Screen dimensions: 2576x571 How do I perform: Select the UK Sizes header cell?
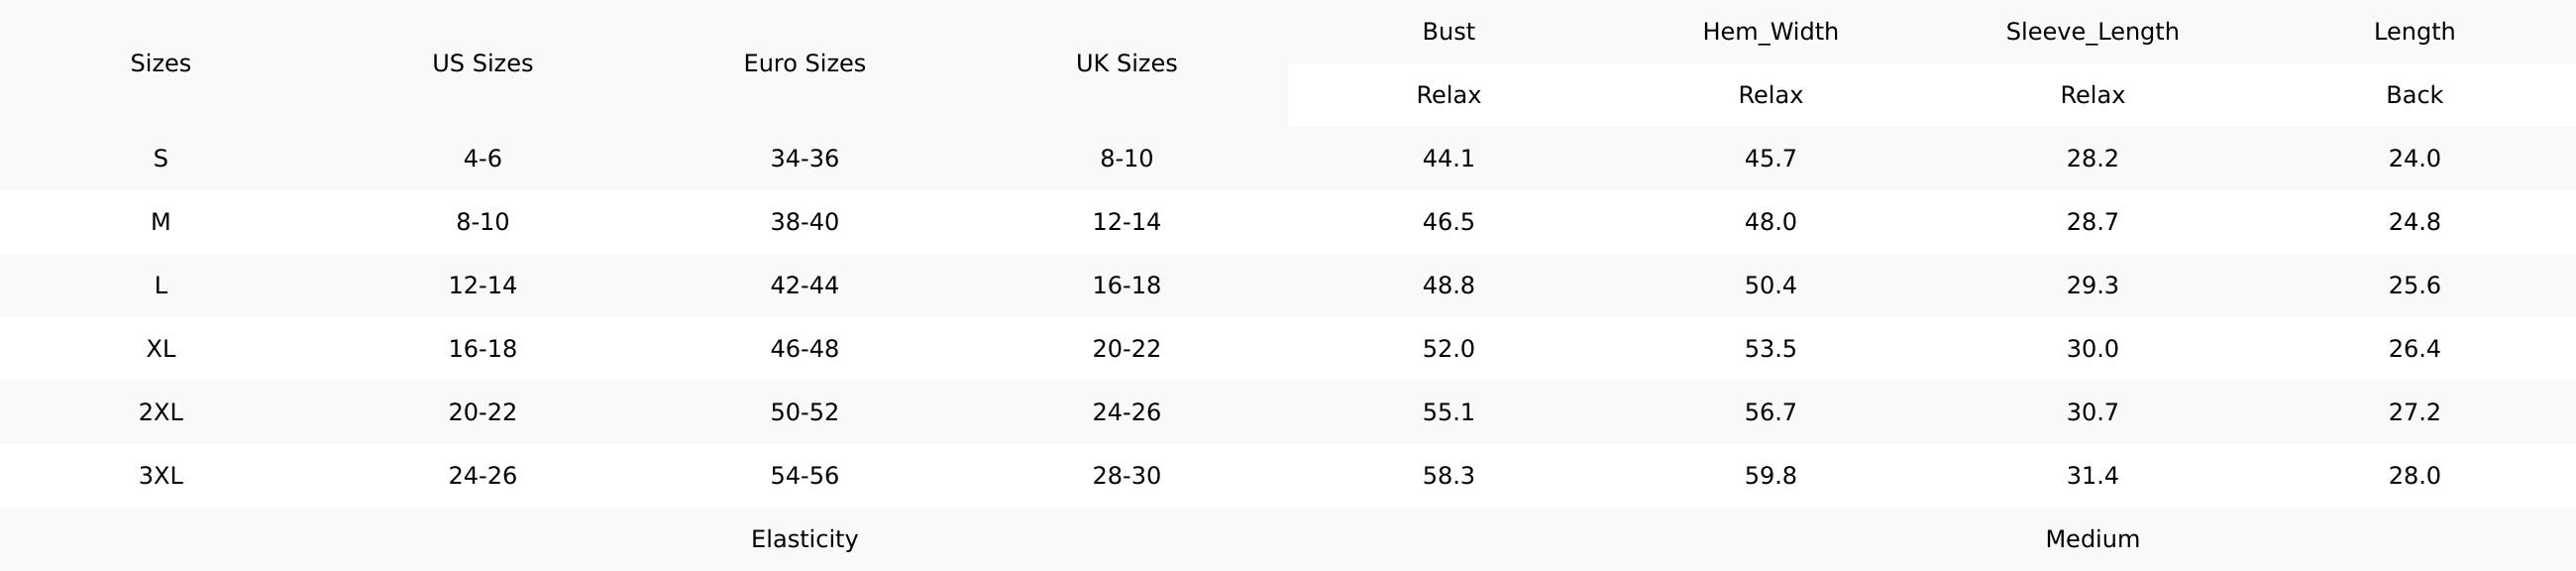coord(1126,63)
